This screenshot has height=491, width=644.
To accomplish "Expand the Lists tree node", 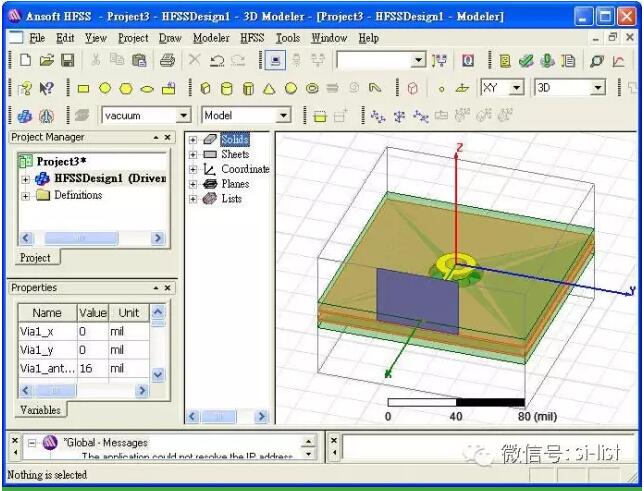I will (x=193, y=199).
